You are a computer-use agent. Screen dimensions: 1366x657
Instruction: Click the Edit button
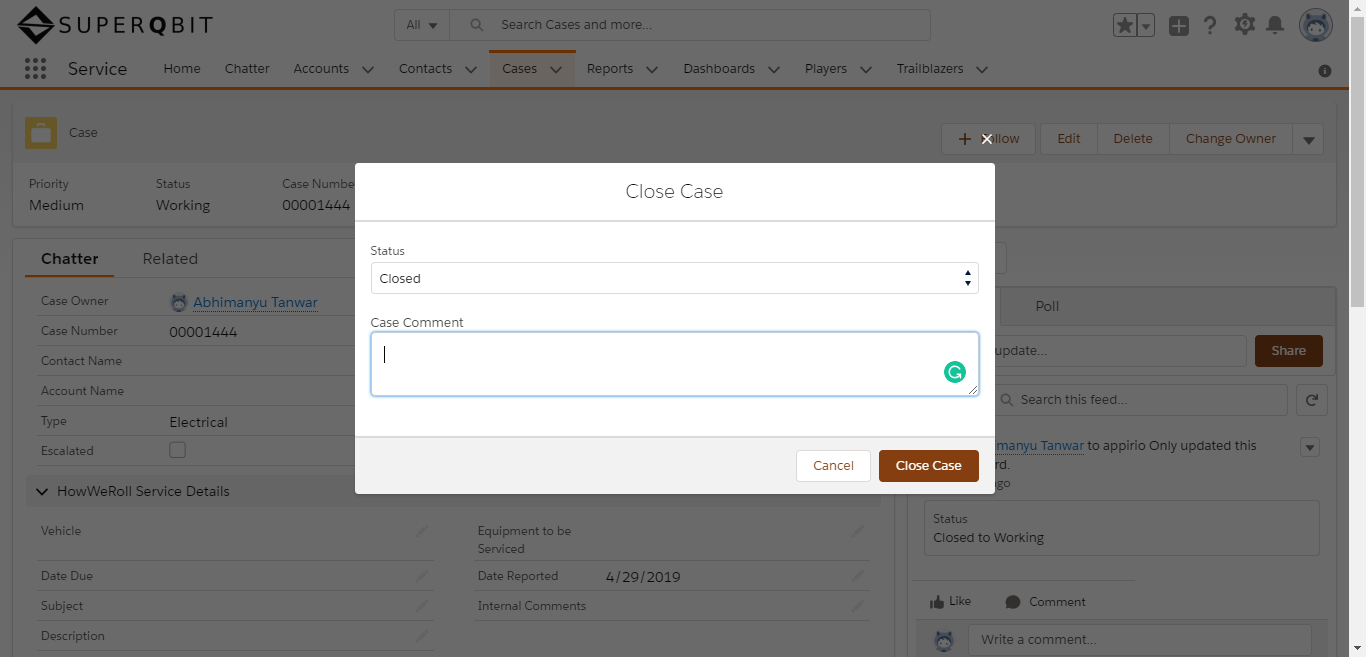[1069, 139]
